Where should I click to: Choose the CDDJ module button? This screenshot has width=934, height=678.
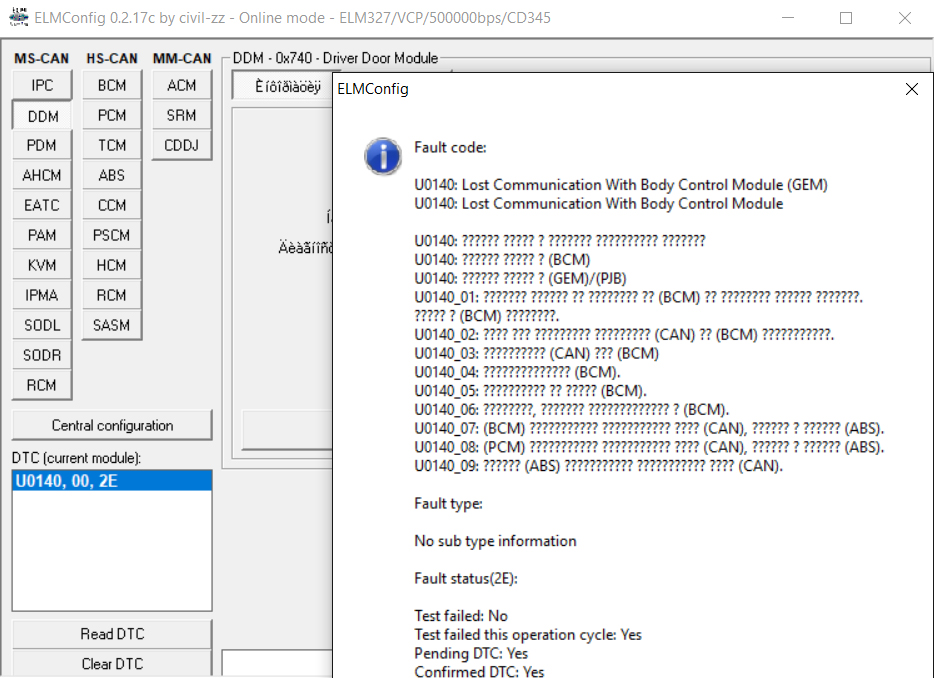tap(182, 145)
